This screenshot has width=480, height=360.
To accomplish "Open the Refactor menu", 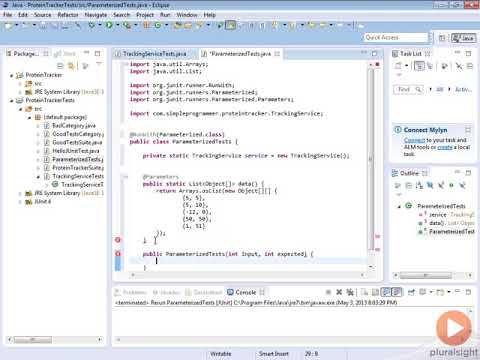I will coord(68,15).
